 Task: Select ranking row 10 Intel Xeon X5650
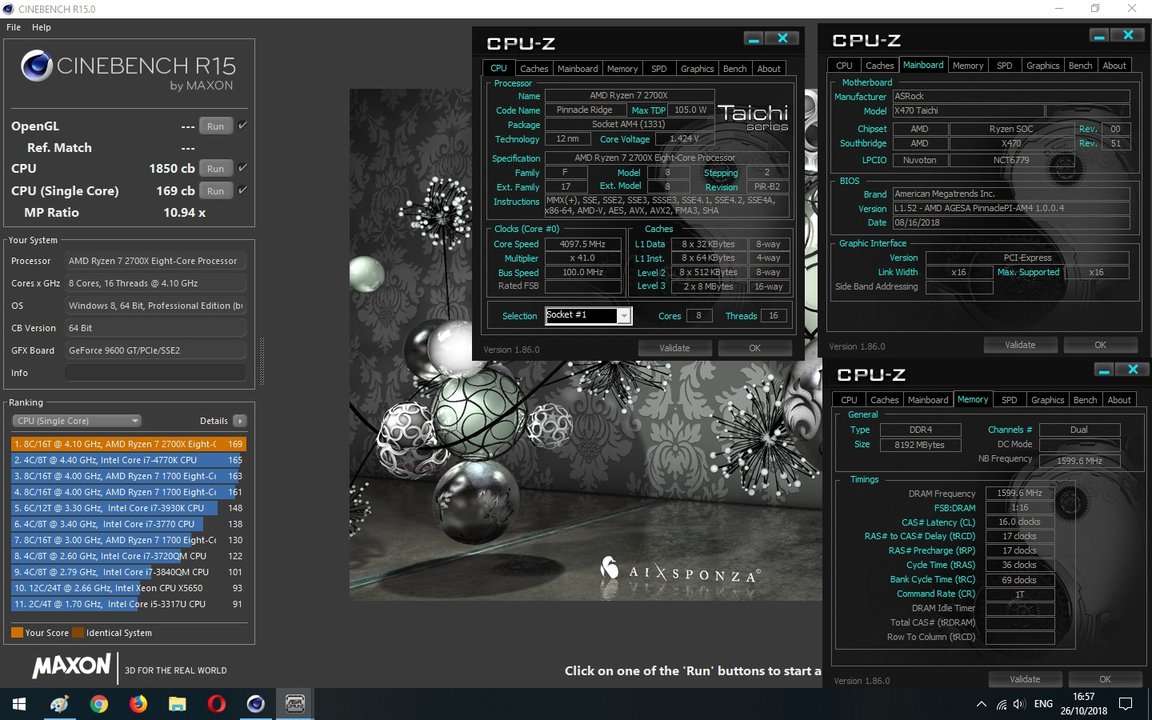pyautogui.click(x=129, y=588)
